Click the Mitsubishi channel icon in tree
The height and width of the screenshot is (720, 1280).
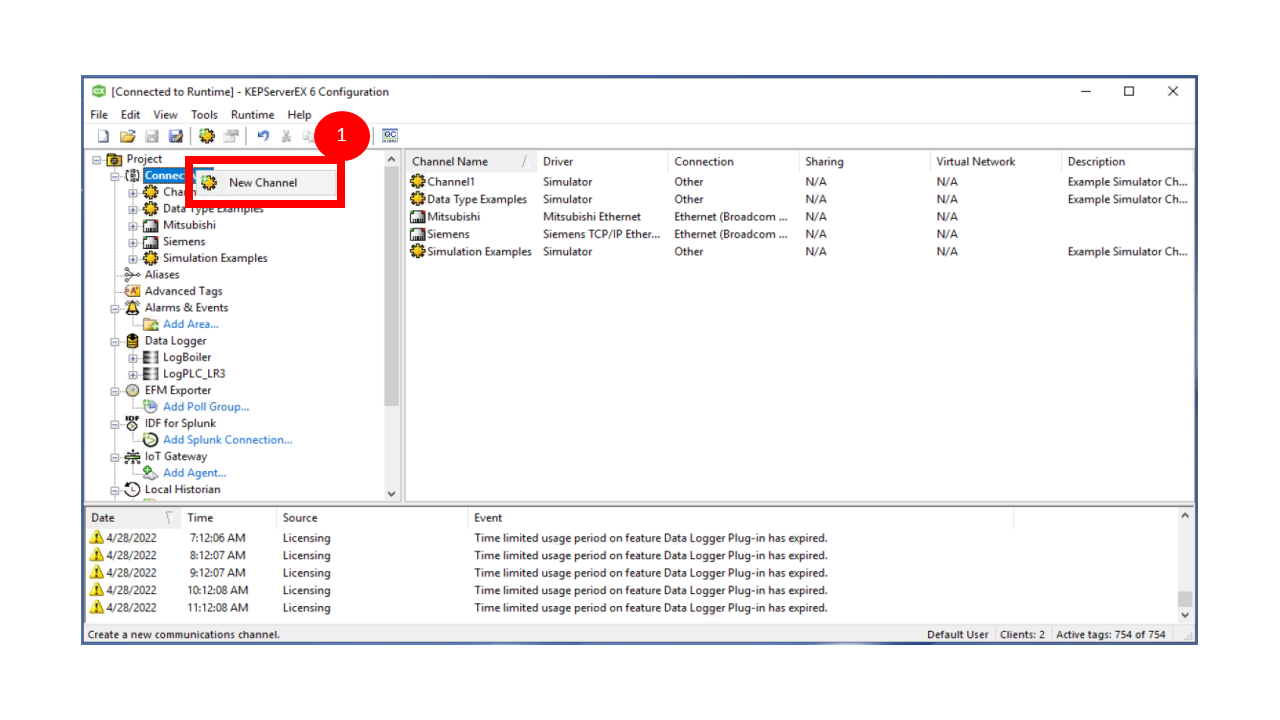[151, 225]
